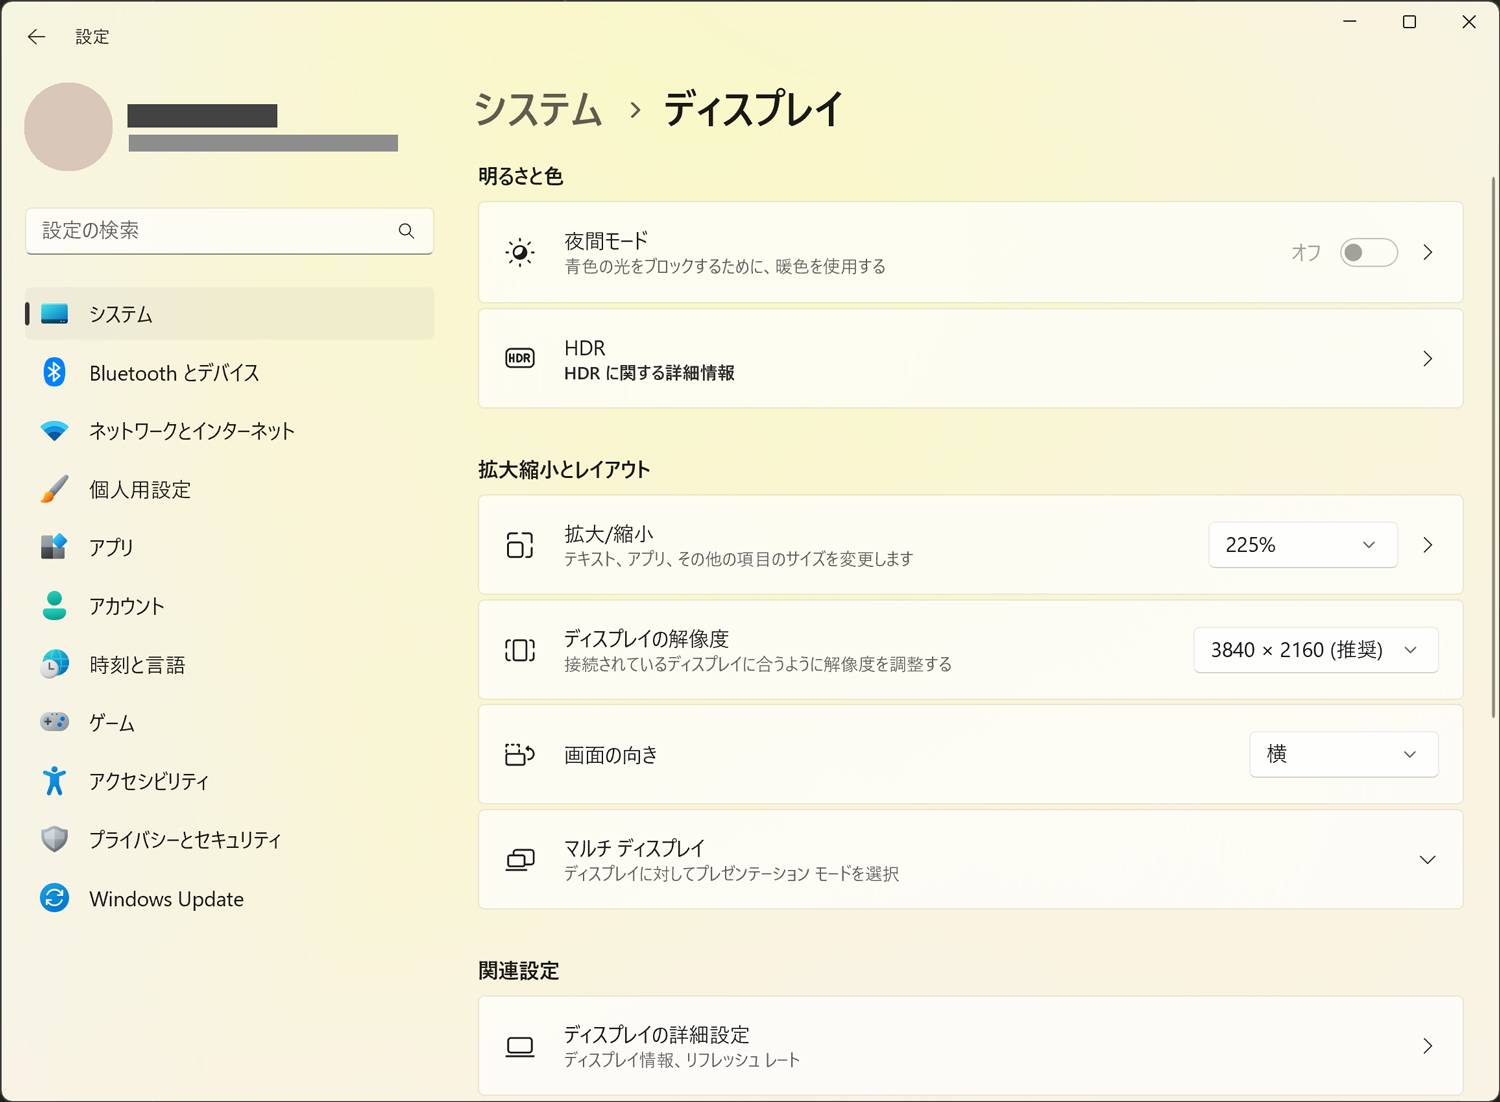The width and height of the screenshot is (1500, 1102).
Task: Open the 3840 × 2160 resolution dropdown
Action: pyautogui.click(x=1316, y=650)
